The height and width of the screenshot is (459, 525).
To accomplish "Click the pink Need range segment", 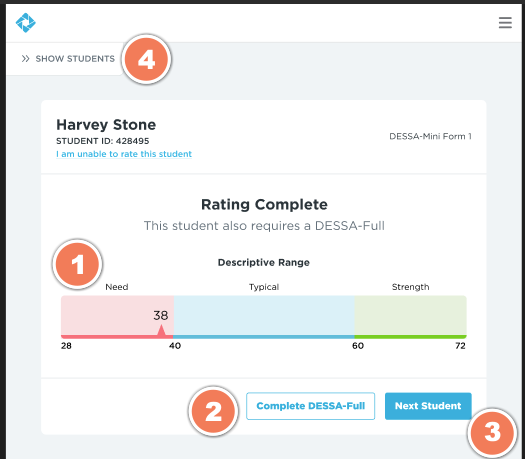I will pyautogui.click(x=117, y=317).
